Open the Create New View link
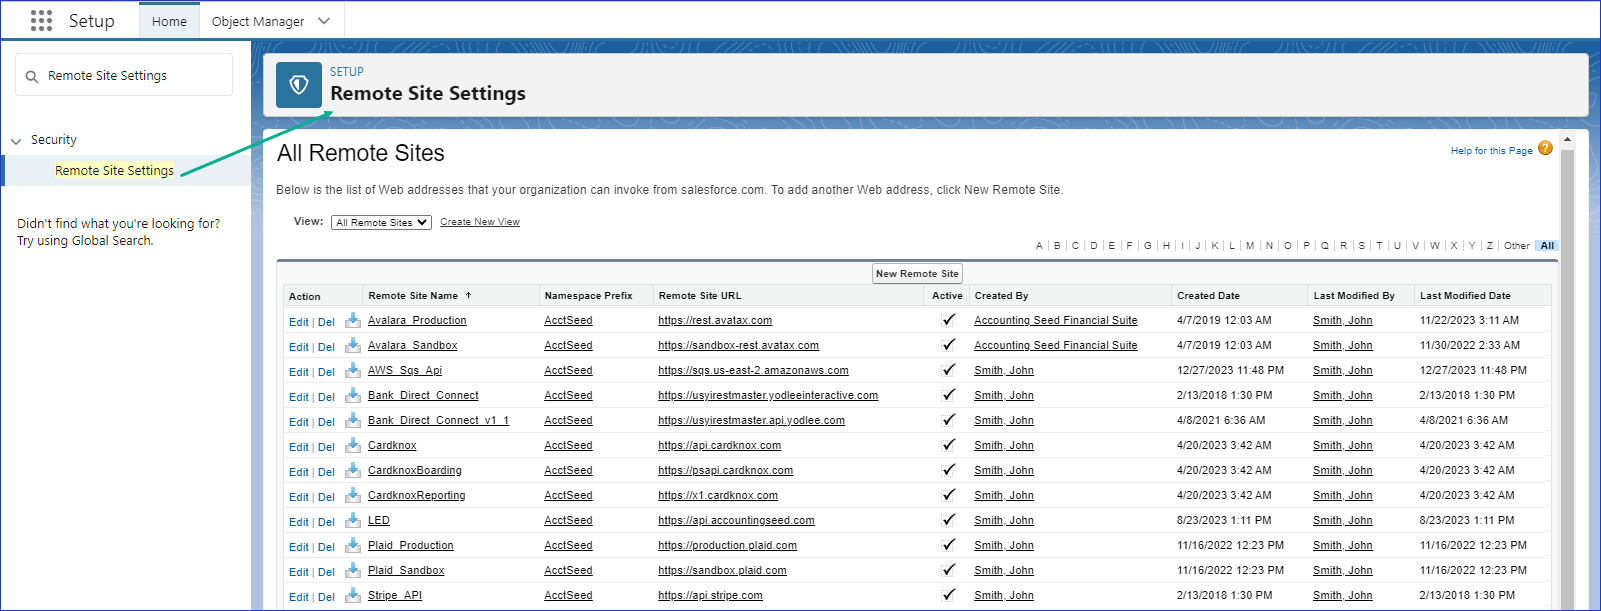 [x=480, y=222]
